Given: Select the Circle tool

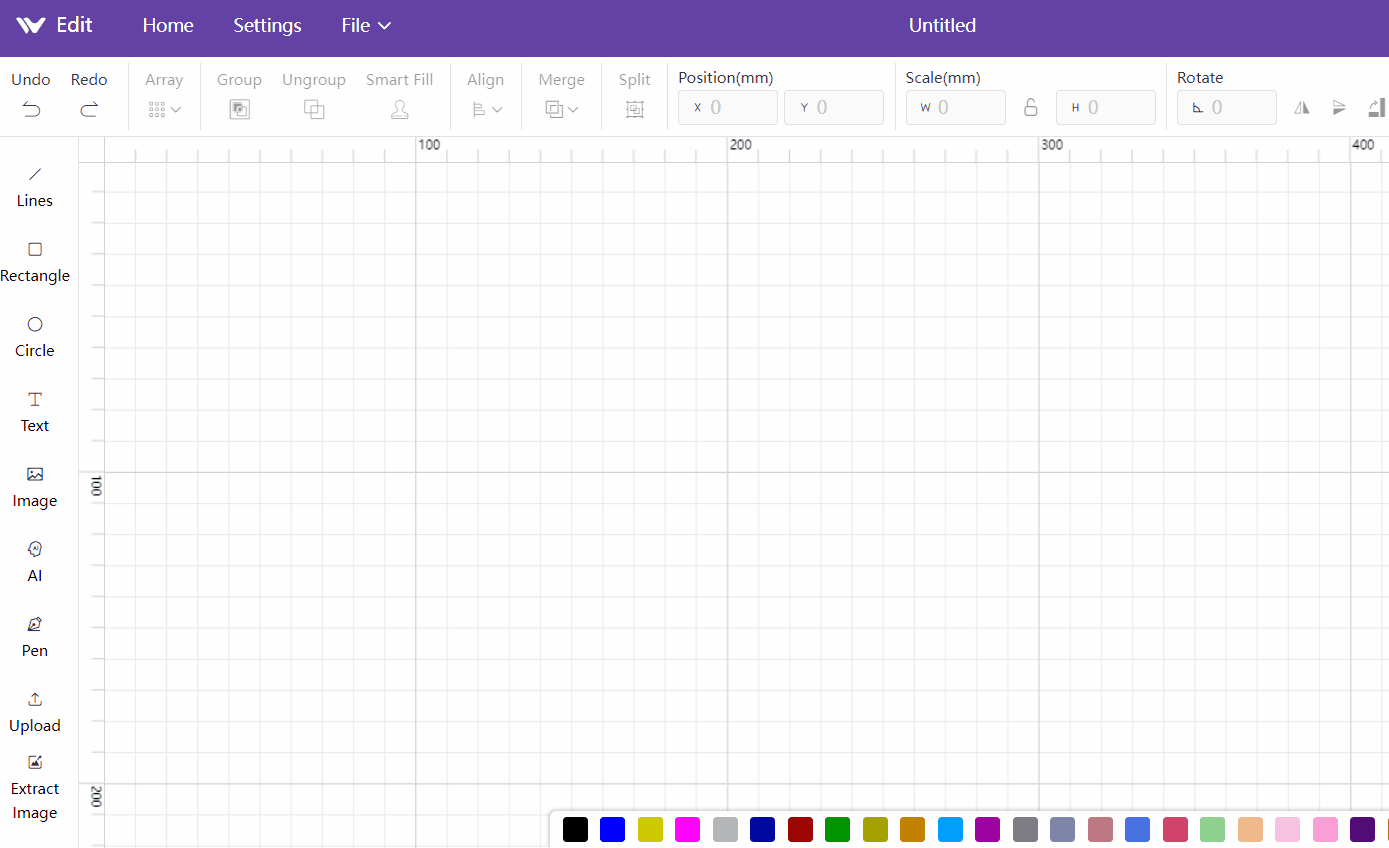Looking at the screenshot, I should click(x=35, y=337).
